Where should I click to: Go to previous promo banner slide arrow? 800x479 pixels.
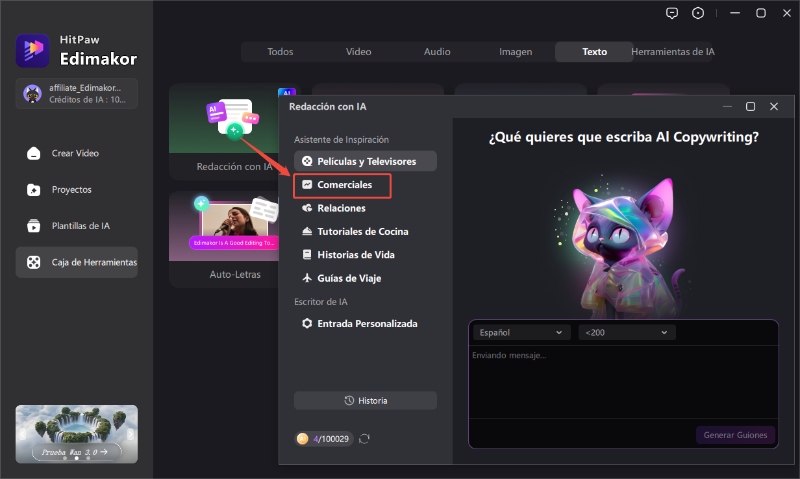click(x=22, y=434)
